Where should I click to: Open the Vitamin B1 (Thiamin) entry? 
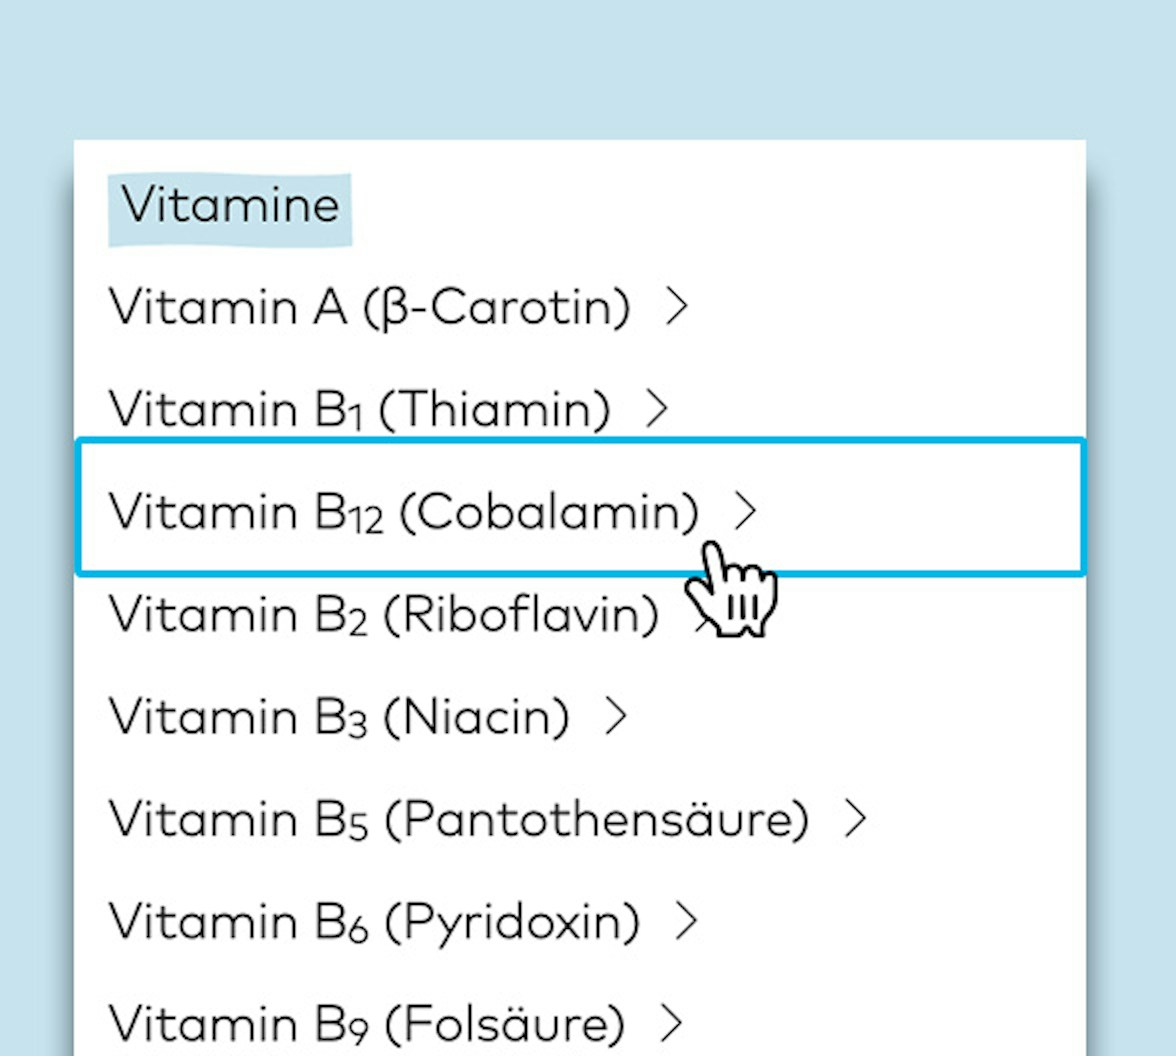(358, 409)
